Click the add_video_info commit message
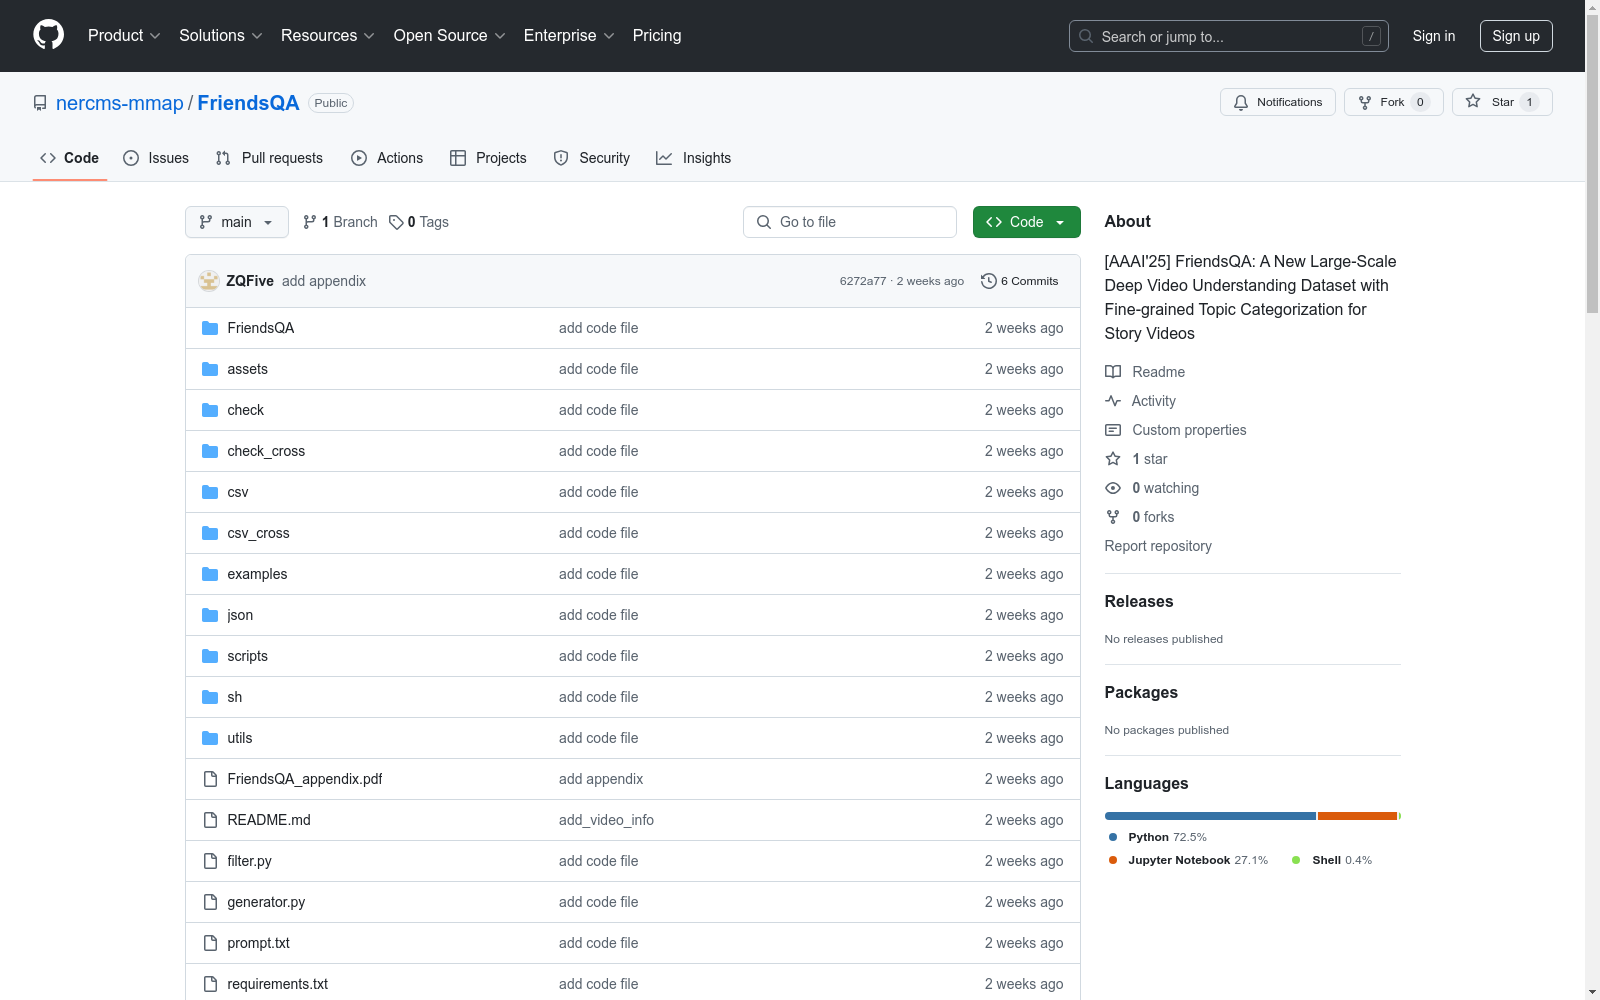The height and width of the screenshot is (1000, 1600). tap(606, 820)
